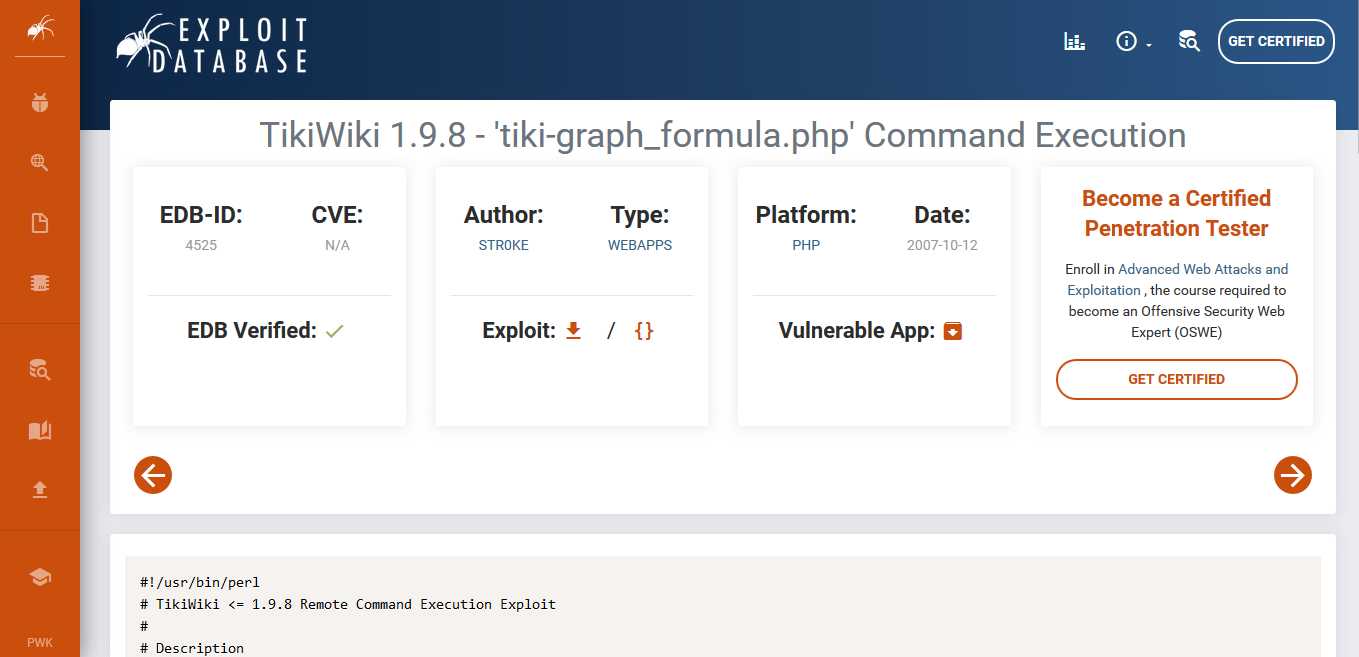Click the 'Become a Certified Penetration Tester' heading
Screen dimensions: 1359x657
(1177, 213)
